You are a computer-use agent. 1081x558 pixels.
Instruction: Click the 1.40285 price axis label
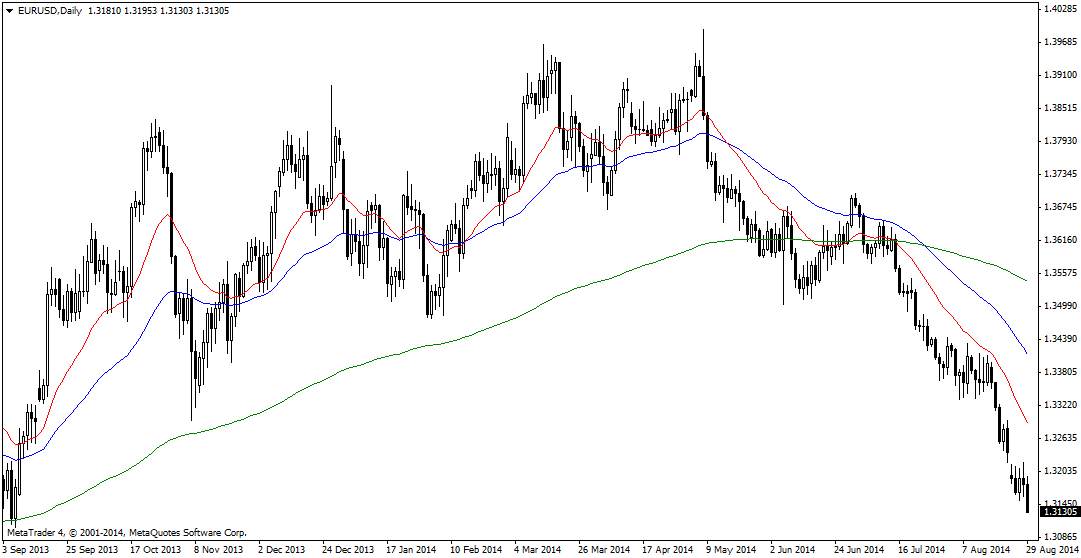tap(1059, 9)
